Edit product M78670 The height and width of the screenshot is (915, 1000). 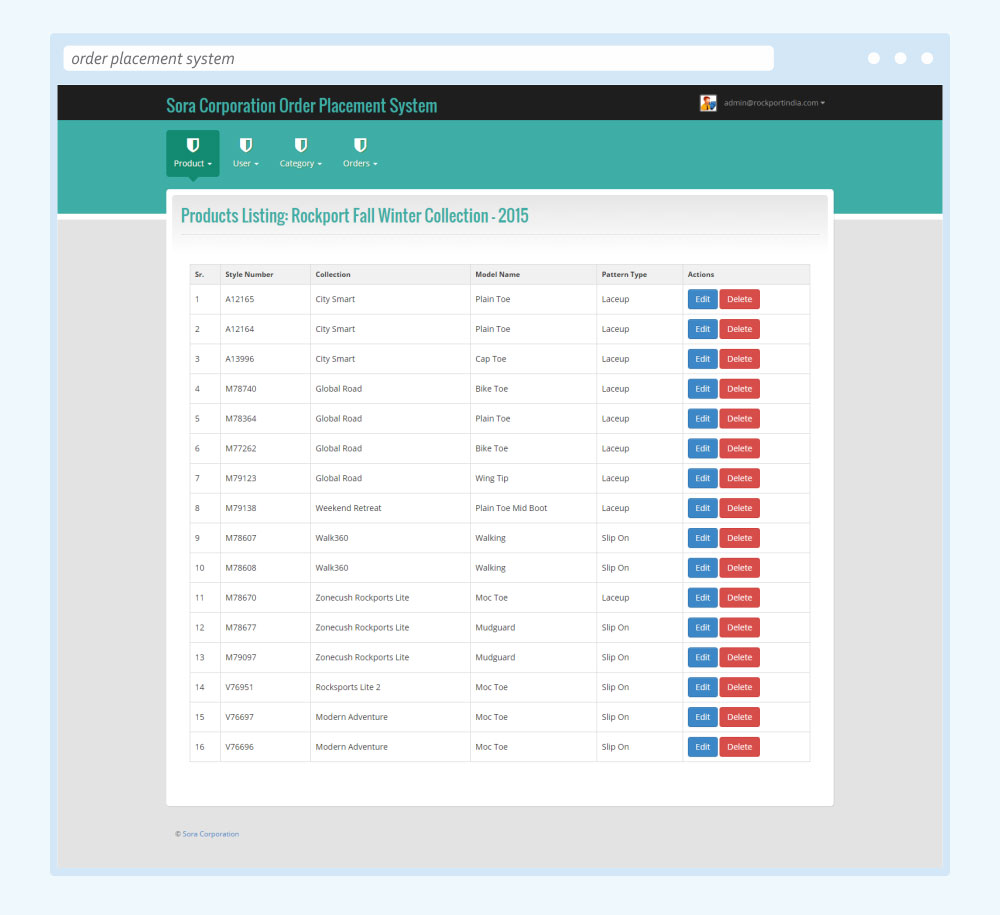702,598
